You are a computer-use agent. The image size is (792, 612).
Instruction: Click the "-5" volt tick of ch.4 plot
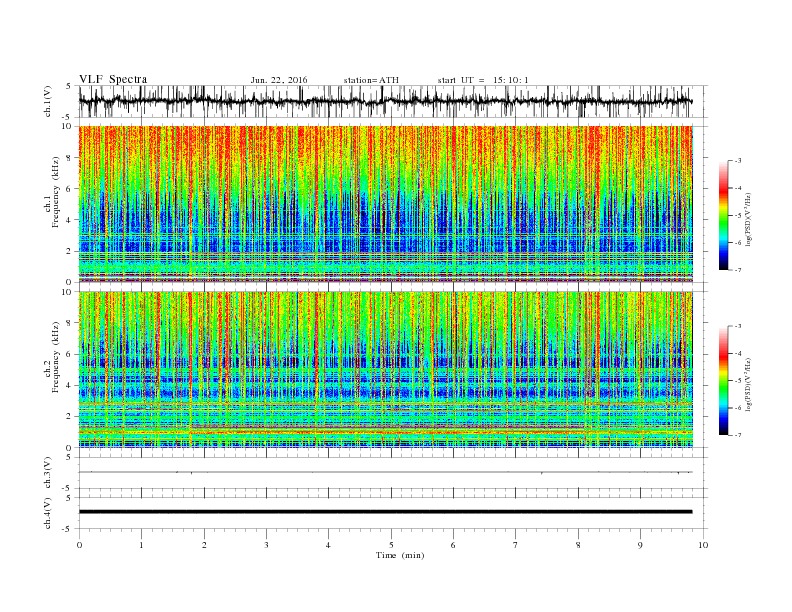[x=67, y=529]
